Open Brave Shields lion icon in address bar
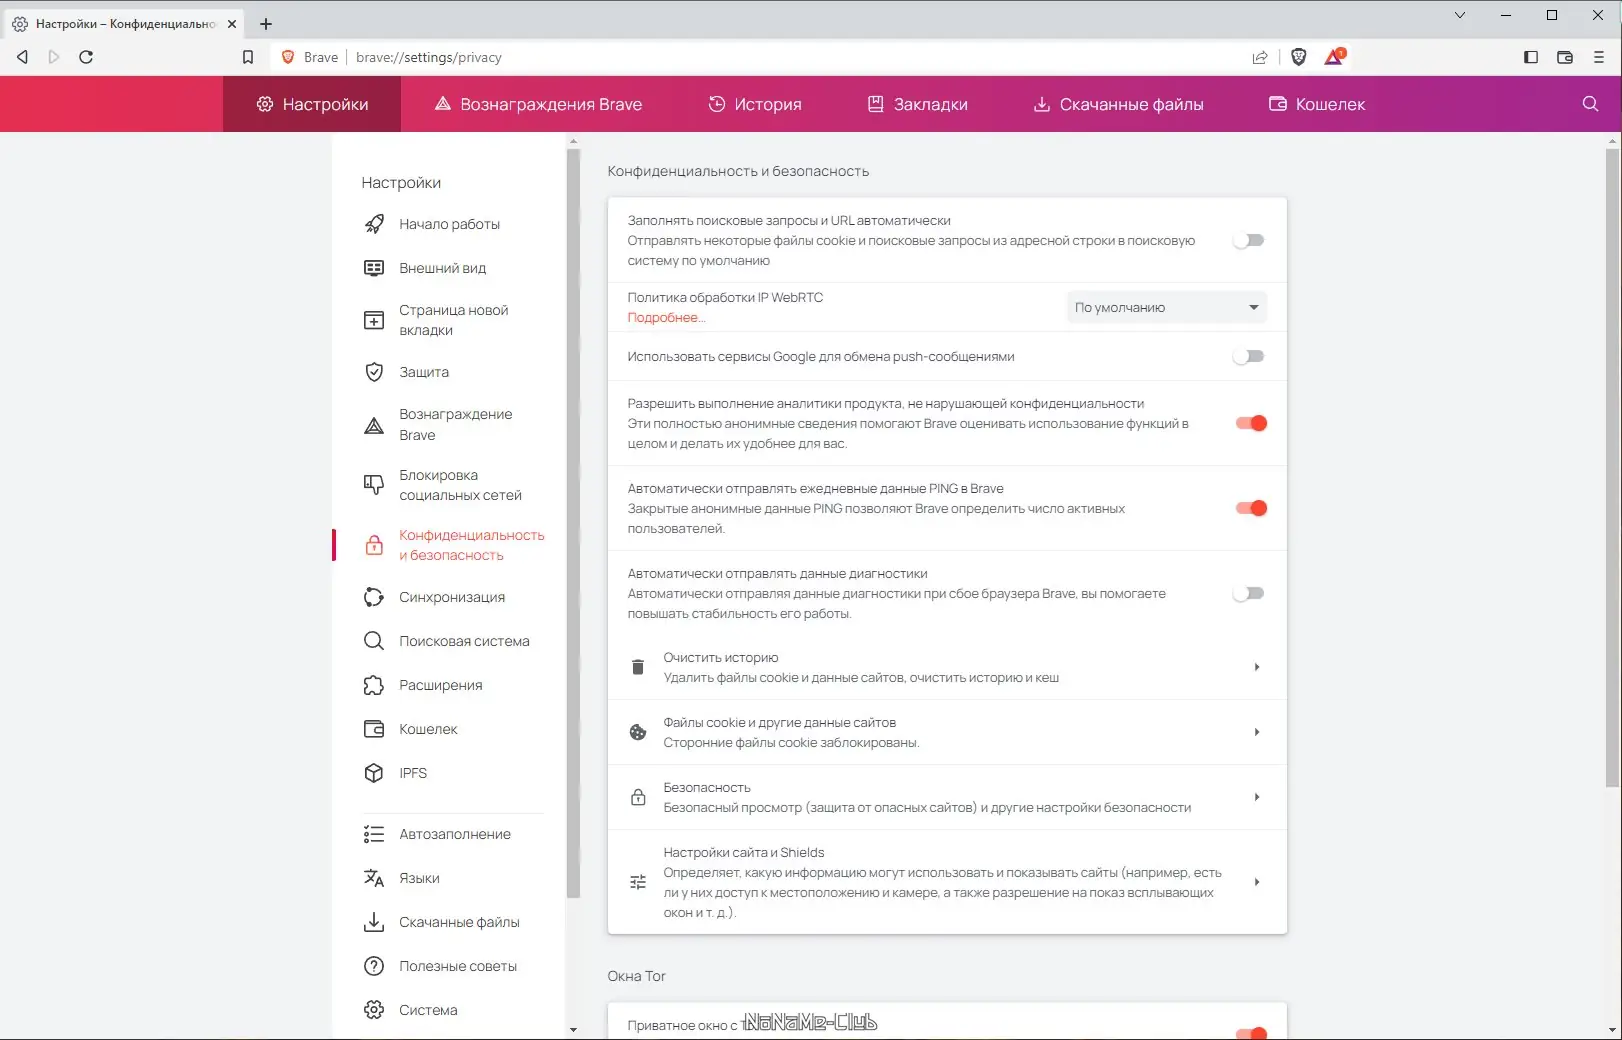The image size is (1622, 1040). (x=1297, y=57)
